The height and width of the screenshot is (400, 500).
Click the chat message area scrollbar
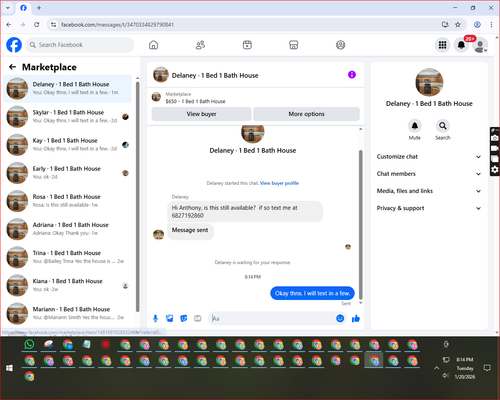(x=360, y=224)
